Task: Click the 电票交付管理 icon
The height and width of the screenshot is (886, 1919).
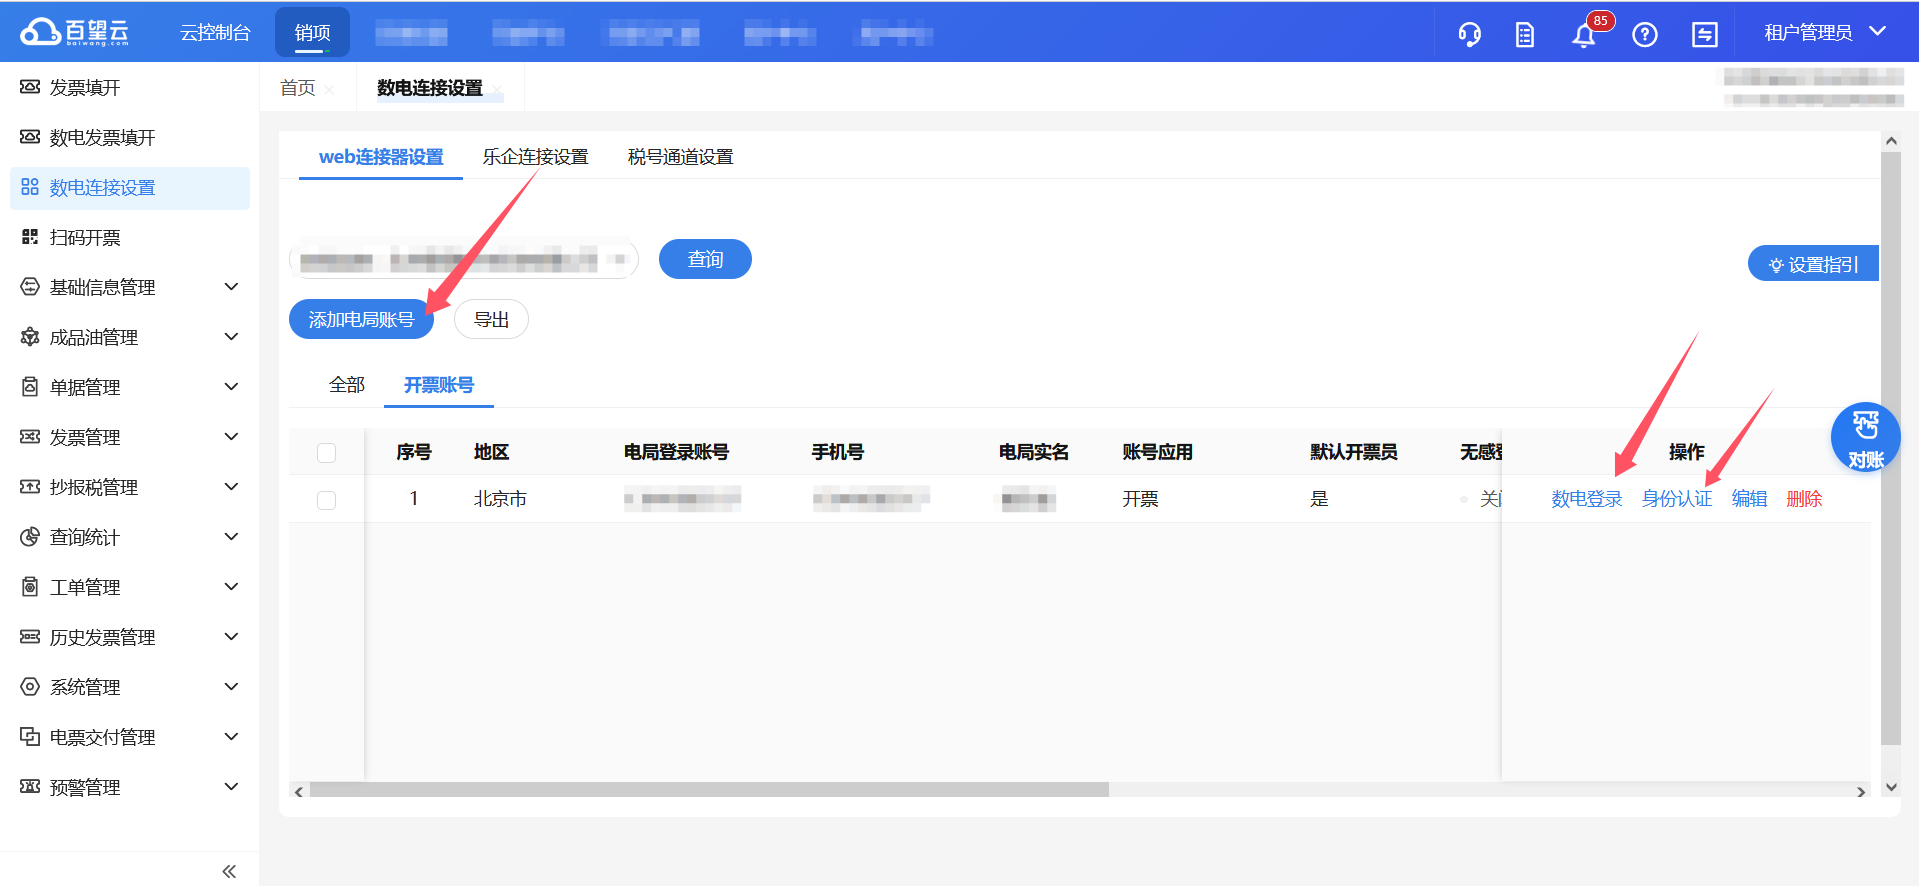Action: click(x=30, y=737)
